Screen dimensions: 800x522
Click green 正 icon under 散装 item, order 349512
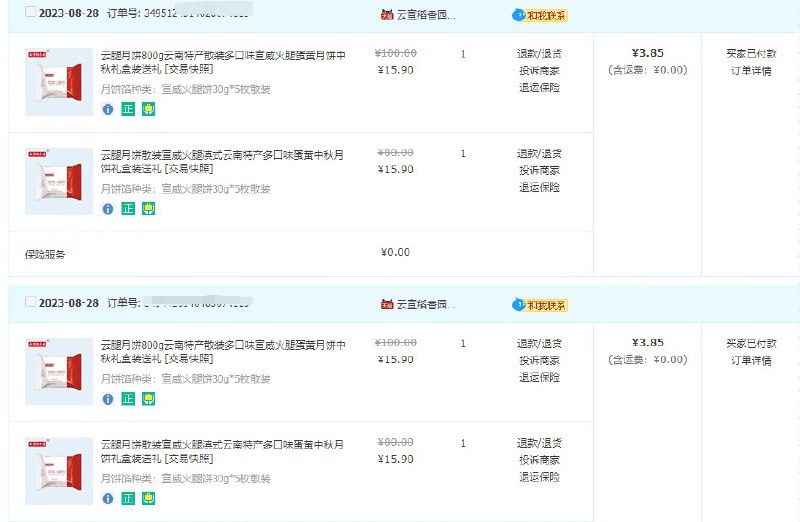click(x=128, y=209)
